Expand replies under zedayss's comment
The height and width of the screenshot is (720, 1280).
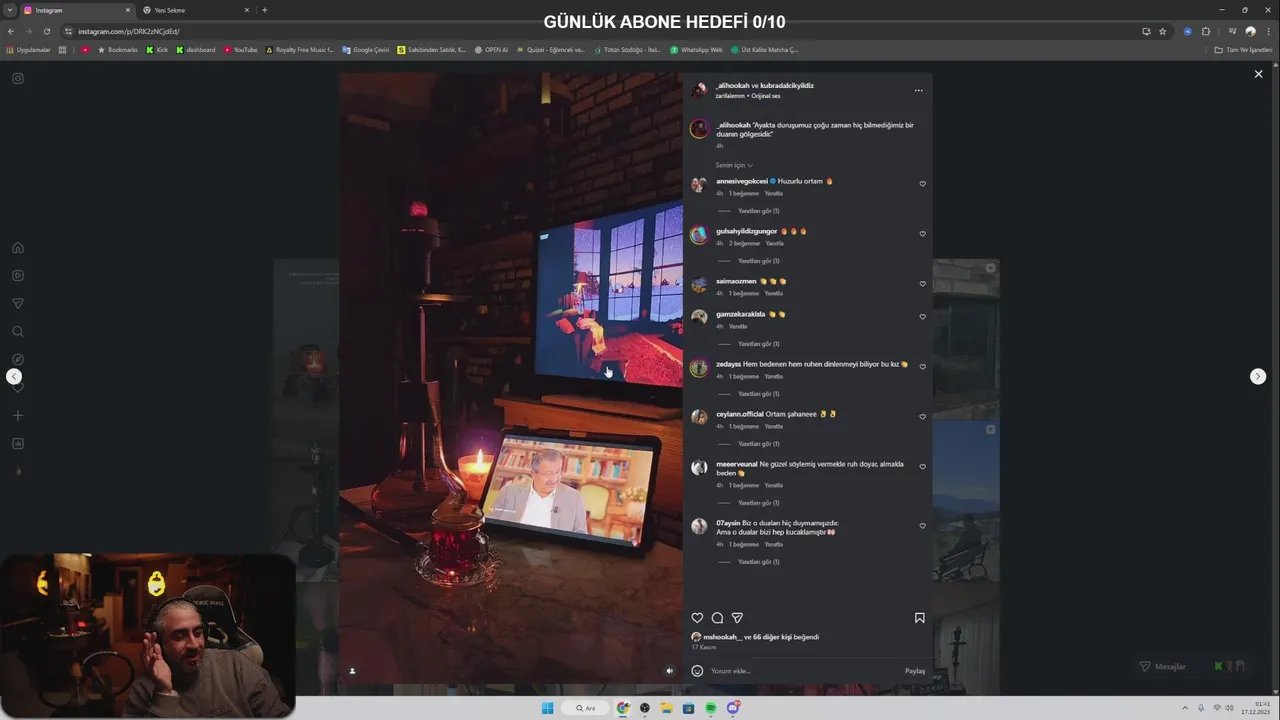tap(758, 394)
